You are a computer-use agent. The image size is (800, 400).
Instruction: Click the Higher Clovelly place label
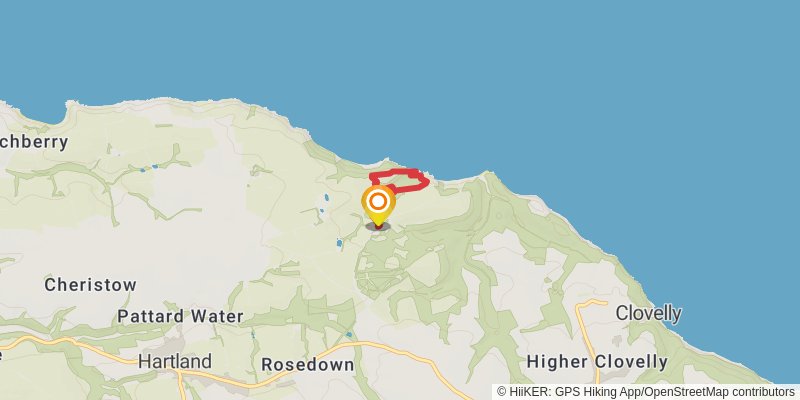[x=597, y=363]
